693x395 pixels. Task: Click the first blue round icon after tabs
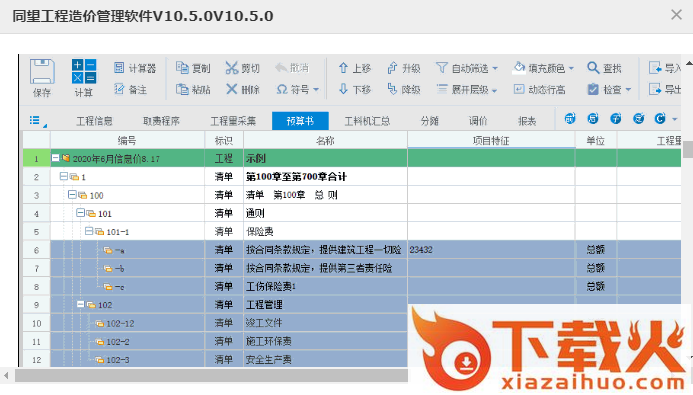point(570,118)
